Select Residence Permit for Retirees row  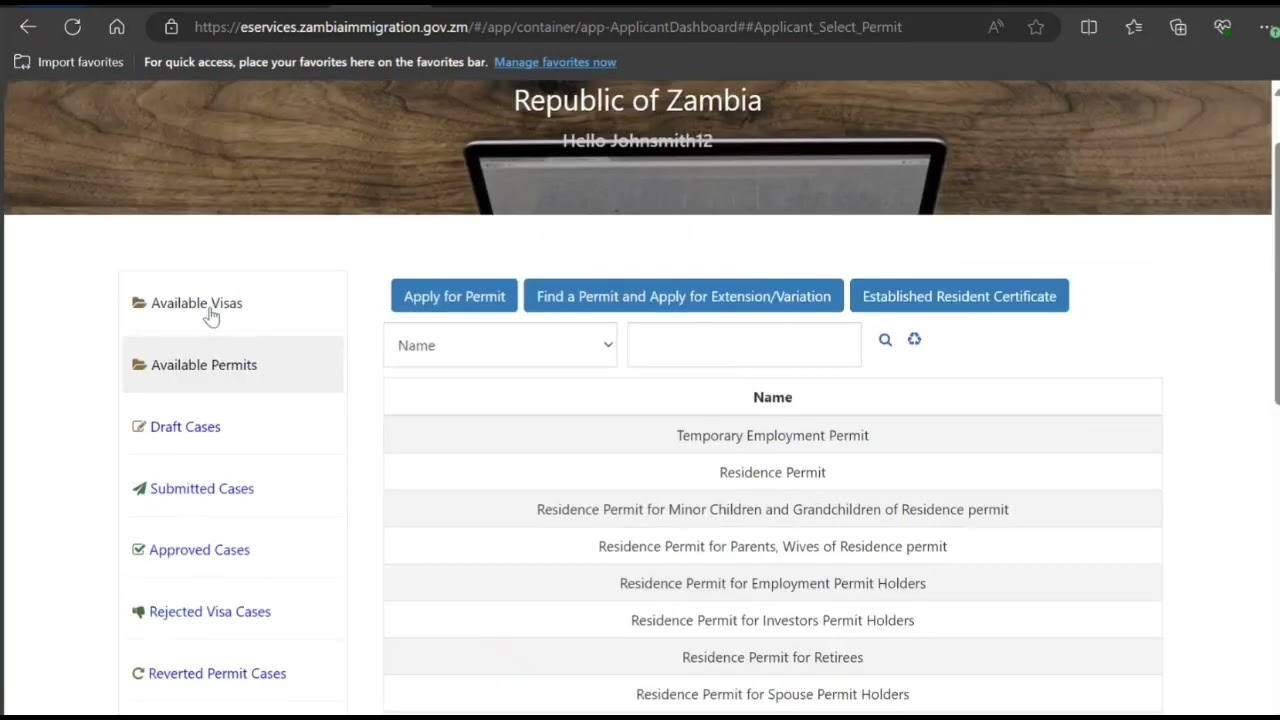click(x=772, y=657)
